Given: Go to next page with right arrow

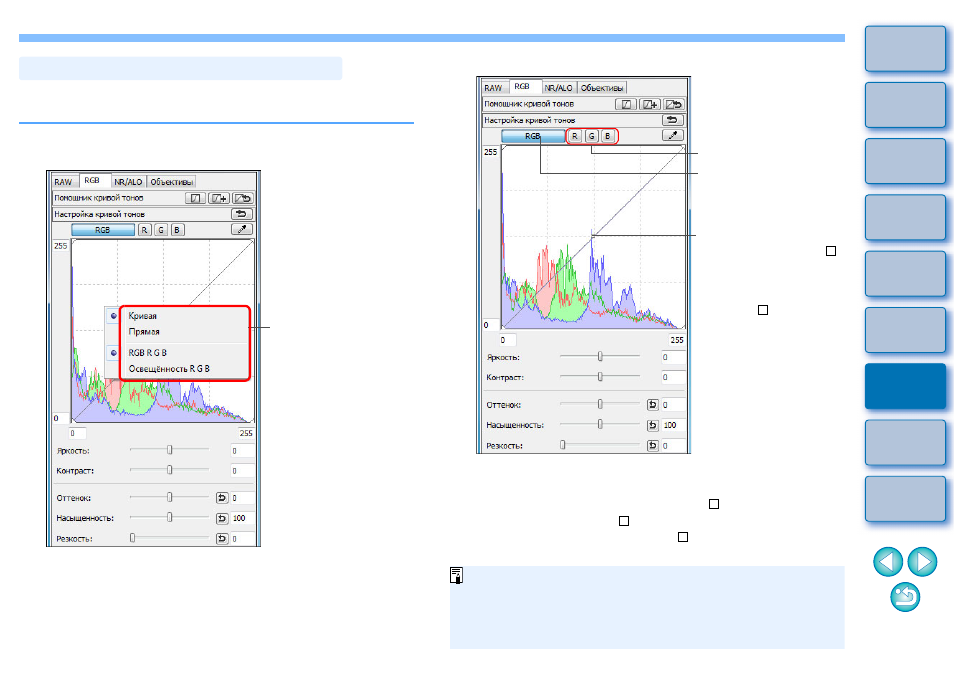Looking at the screenshot, I should [x=922, y=561].
